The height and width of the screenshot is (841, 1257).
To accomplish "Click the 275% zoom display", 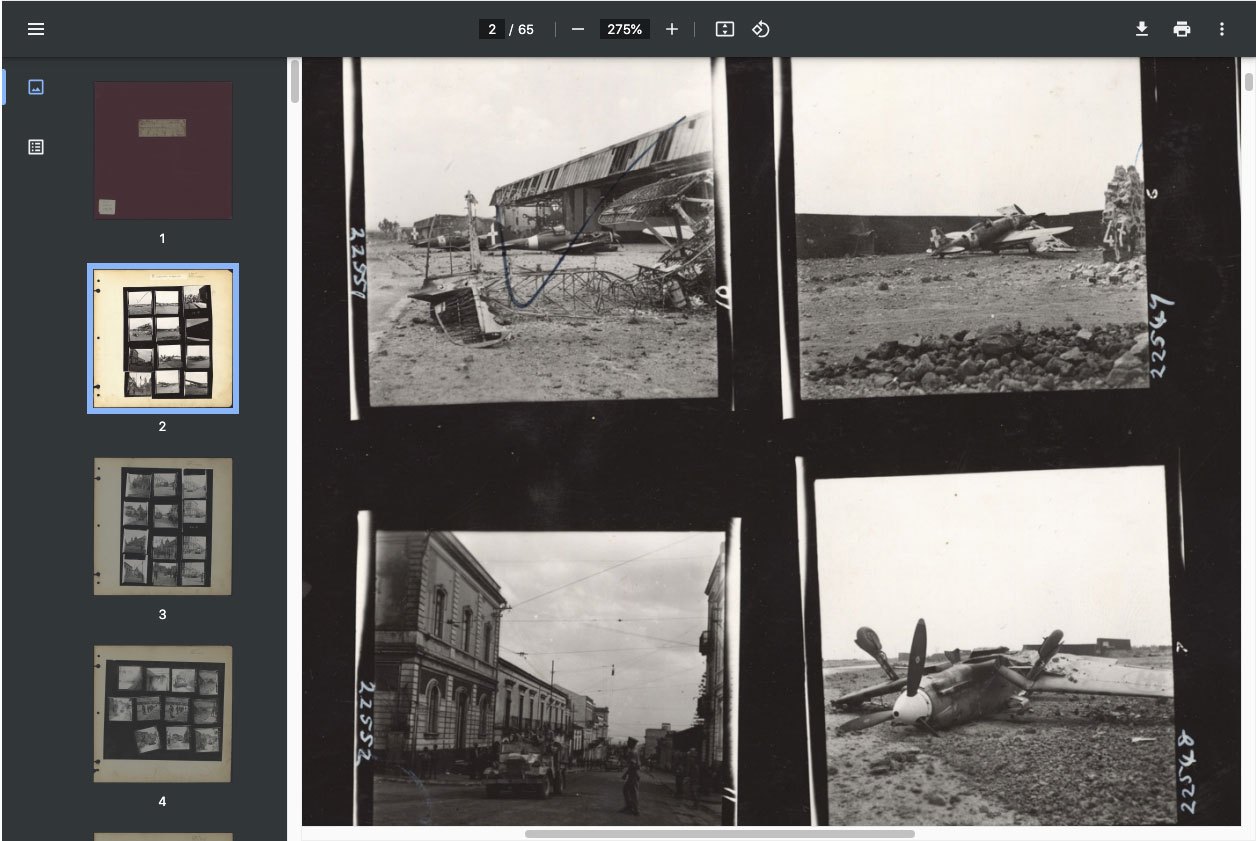I will click(x=624, y=29).
